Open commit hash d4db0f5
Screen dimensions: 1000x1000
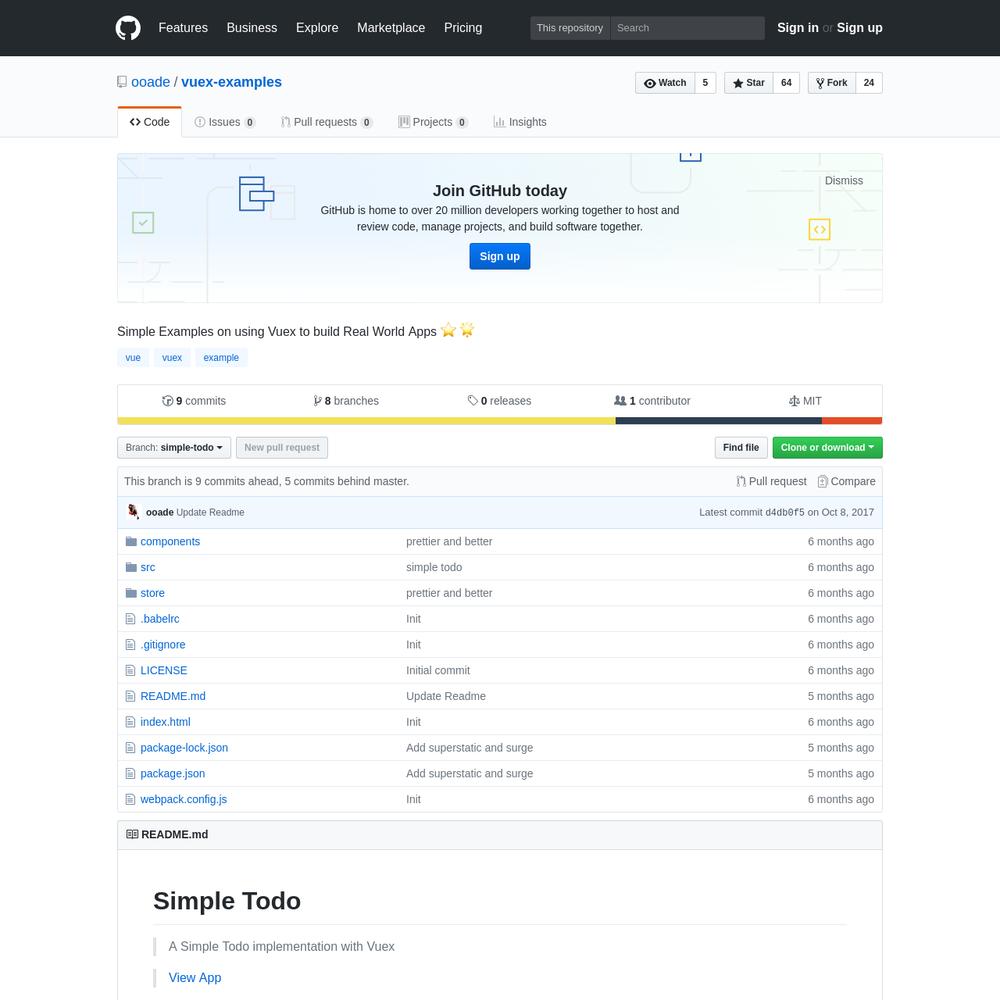[785, 512]
